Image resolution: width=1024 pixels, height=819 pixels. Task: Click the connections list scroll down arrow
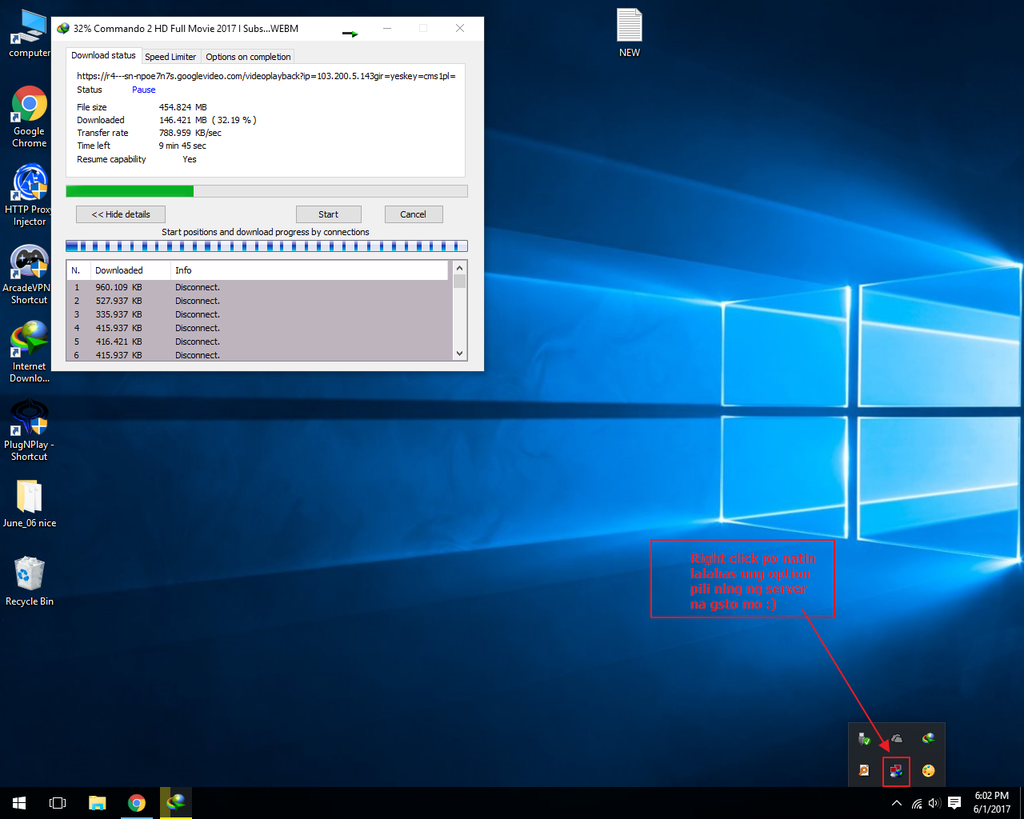point(459,353)
